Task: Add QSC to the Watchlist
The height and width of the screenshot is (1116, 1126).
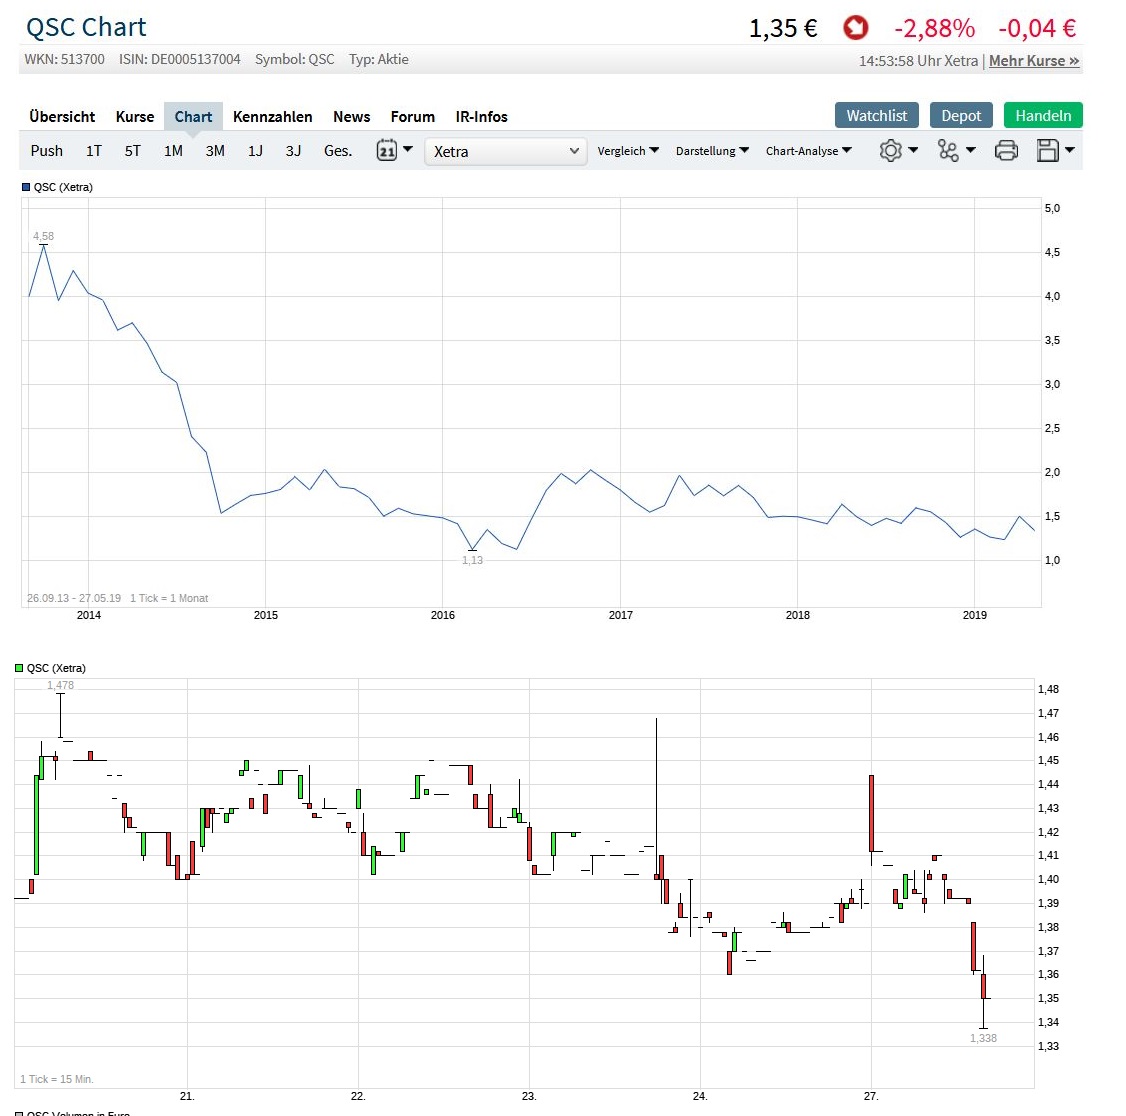Action: point(876,115)
